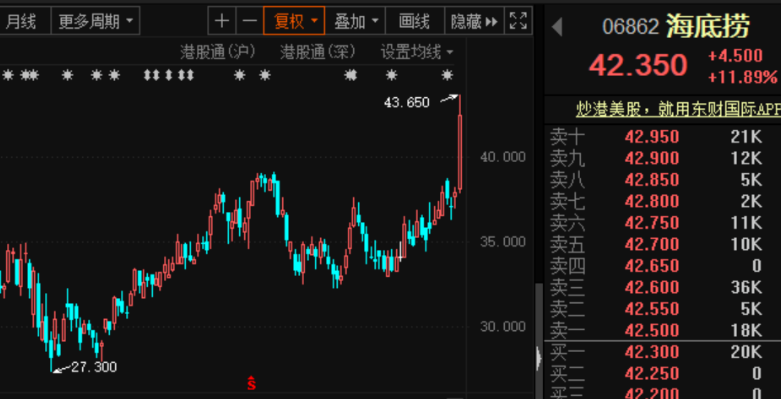Image resolution: width=781 pixels, height=399 pixels.
Task: Click the vertical scrollbar beside chart
Action: pos(539,341)
